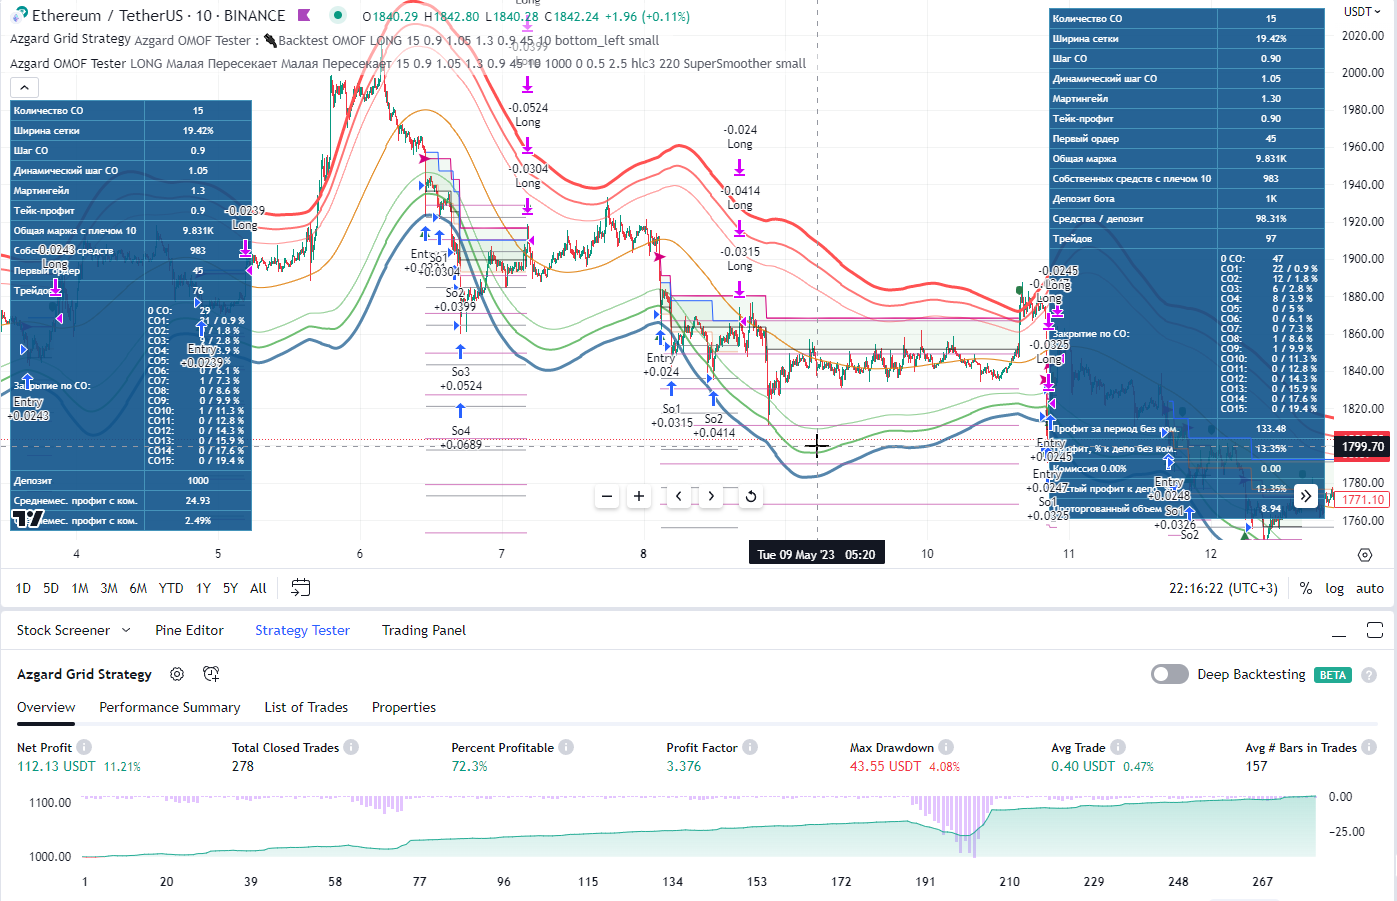Click the 1799.70 crosshair price label
Image resolution: width=1397 pixels, height=901 pixels.
point(1363,447)
